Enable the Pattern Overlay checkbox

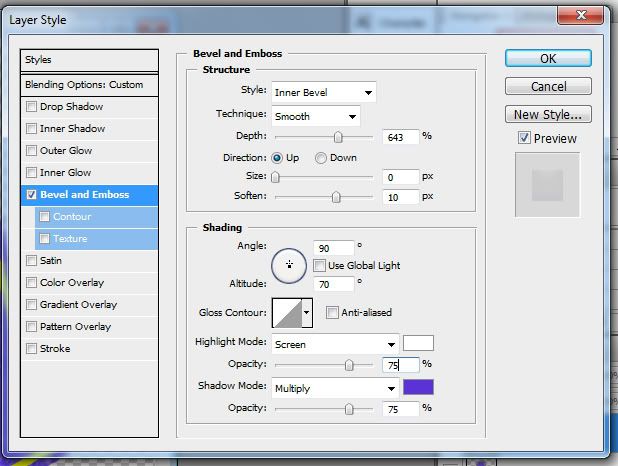pos(31,327)
